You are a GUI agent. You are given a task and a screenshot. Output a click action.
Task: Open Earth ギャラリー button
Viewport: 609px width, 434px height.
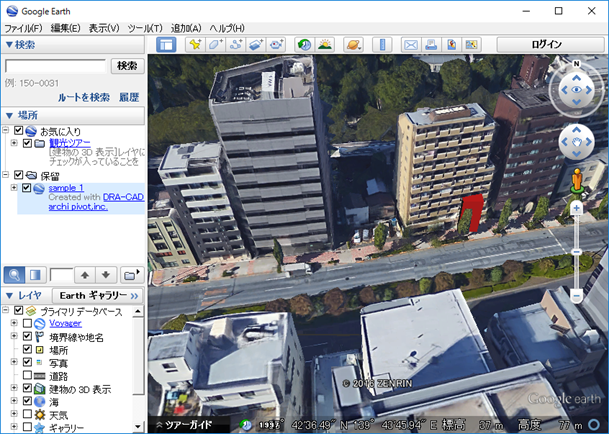(x=98, y=296)
